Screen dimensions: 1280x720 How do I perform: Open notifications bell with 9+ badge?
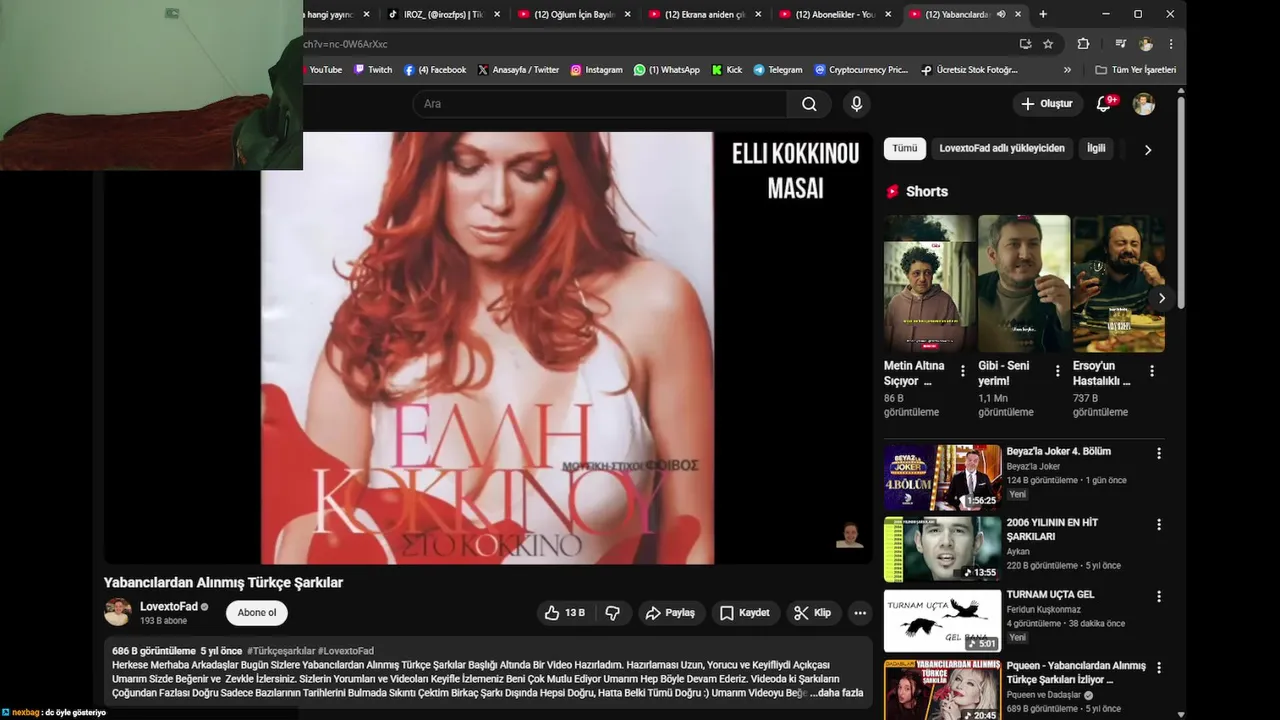(x=1105, y=104)
